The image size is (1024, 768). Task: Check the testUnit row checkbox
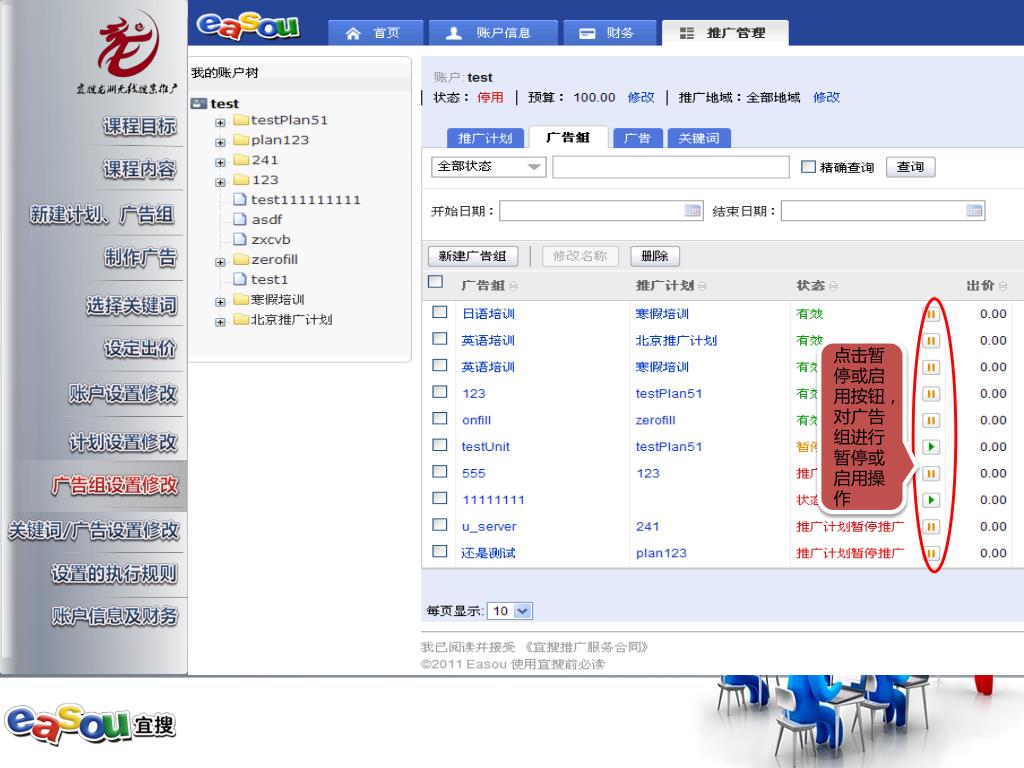440,445
